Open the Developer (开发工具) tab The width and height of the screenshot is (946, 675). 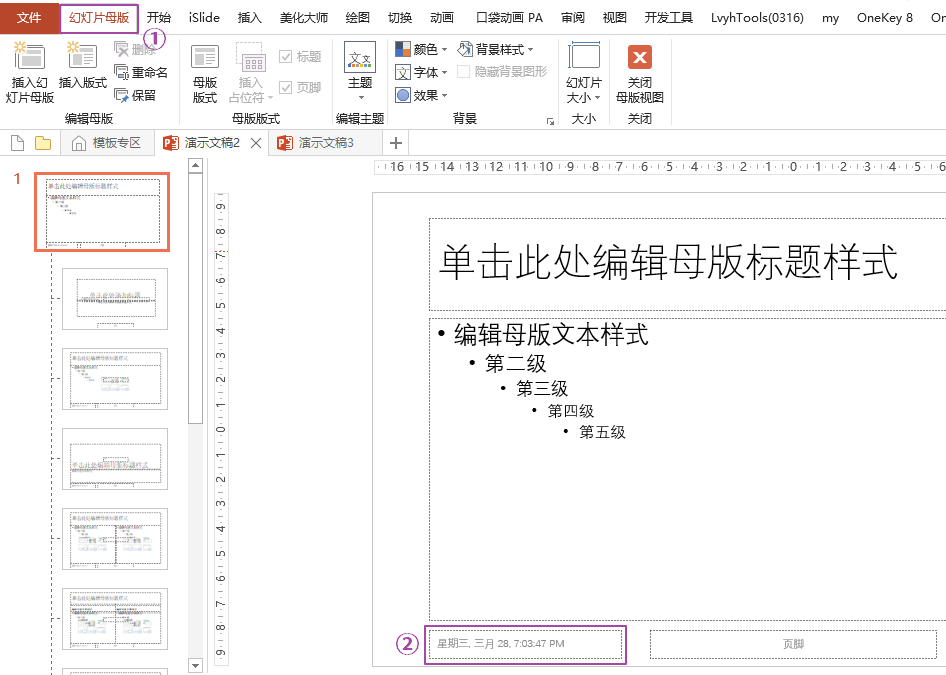[668, 18]
